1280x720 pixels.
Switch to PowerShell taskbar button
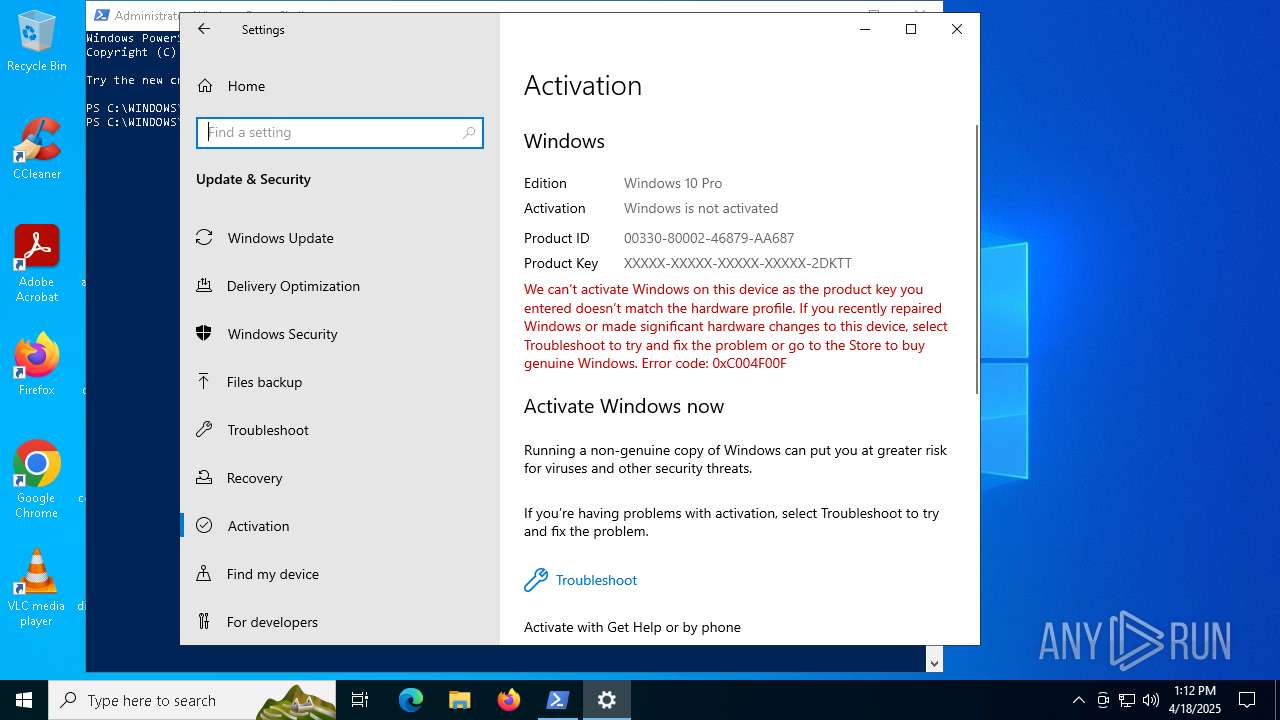tap(558, 700)
